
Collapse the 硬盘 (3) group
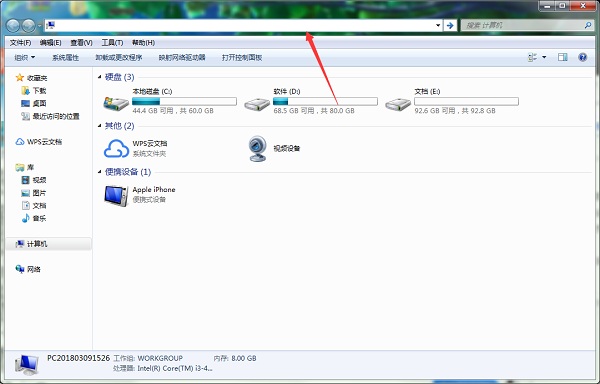coord(99,77)
